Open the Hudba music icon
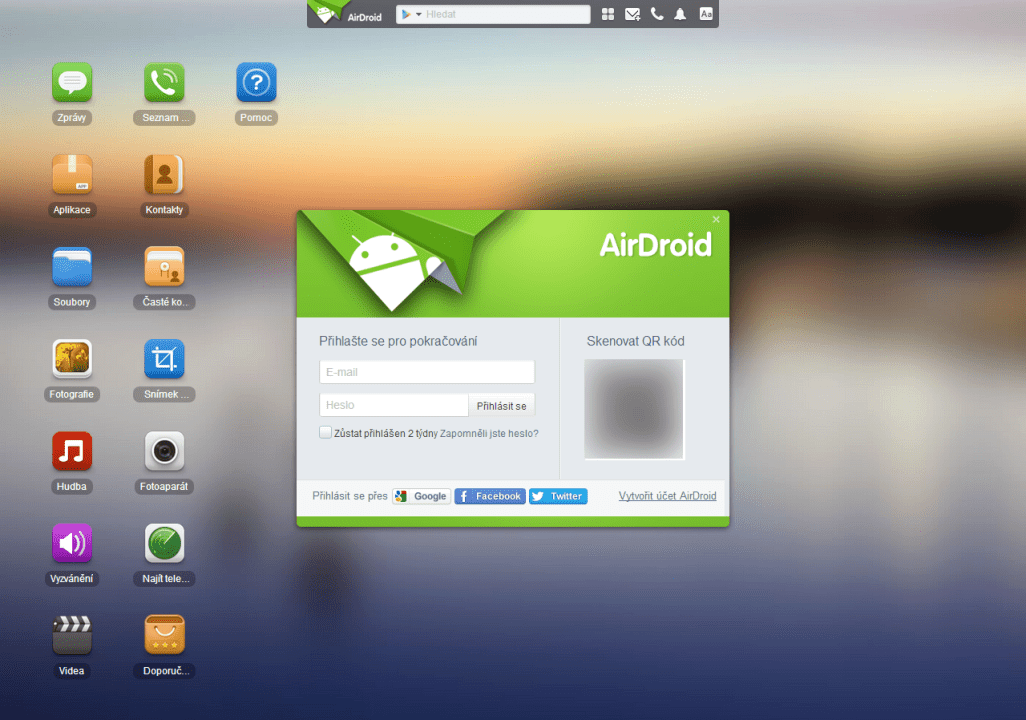 click(x=72, y=452)
